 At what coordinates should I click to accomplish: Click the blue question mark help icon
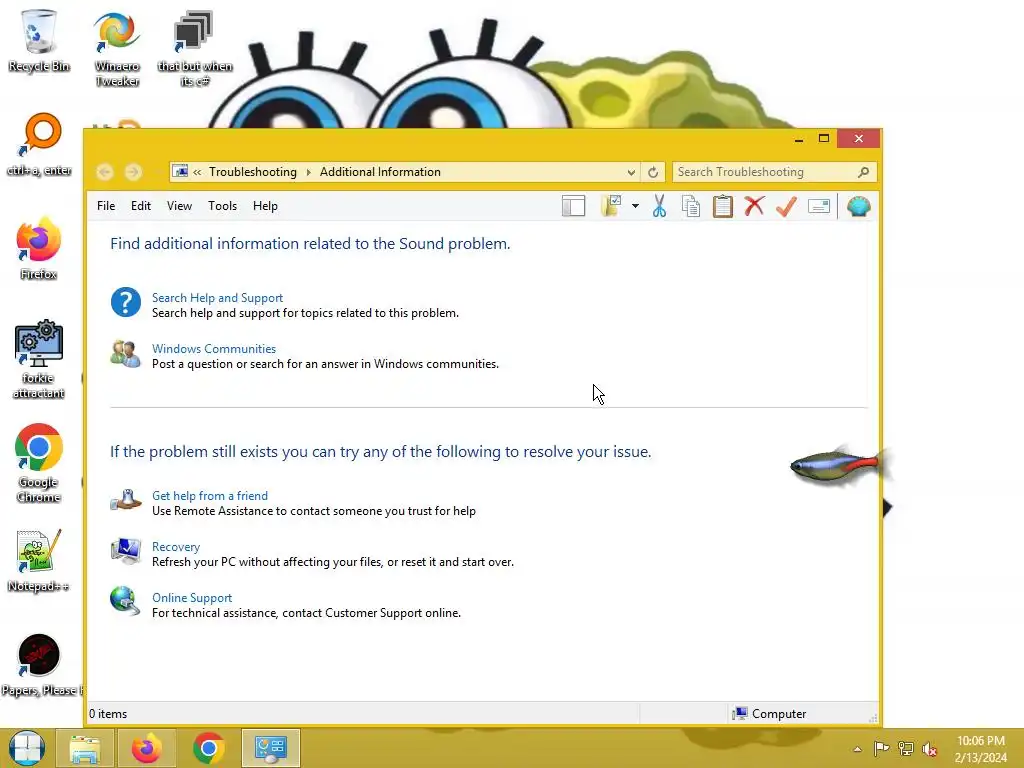[125, 302]
